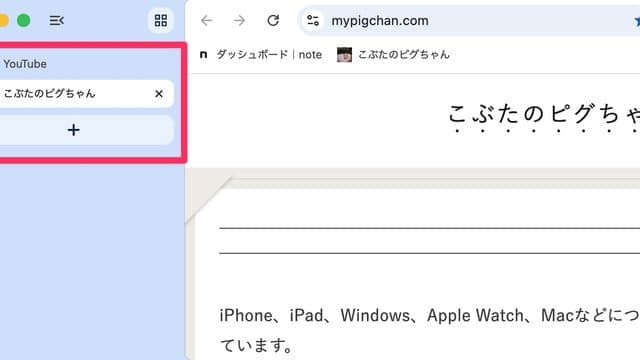Click the iPhone, iPad, Windows description text
The height and width of the screenshot is (360, 640).
[429, 331]
